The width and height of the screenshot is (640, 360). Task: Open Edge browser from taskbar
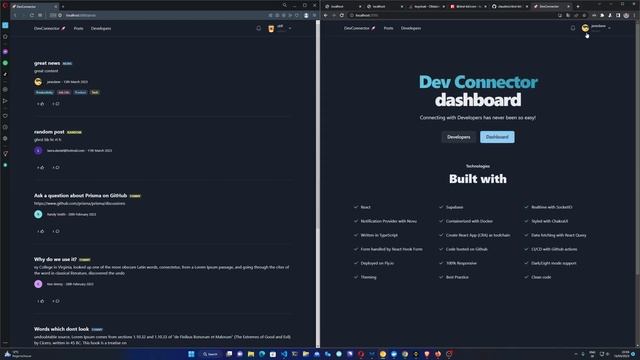pyautogui.click(x=262, y=354)
